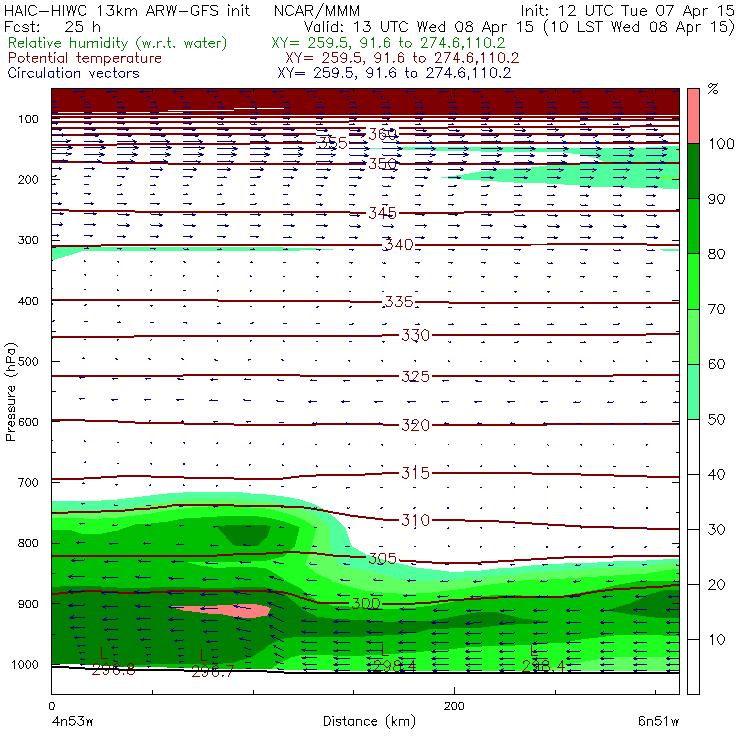Viewport: 740px width, 740px height.
Task: Click the 330 isentrope contour label
Action: pyautogui.click(x=416, y=335)
